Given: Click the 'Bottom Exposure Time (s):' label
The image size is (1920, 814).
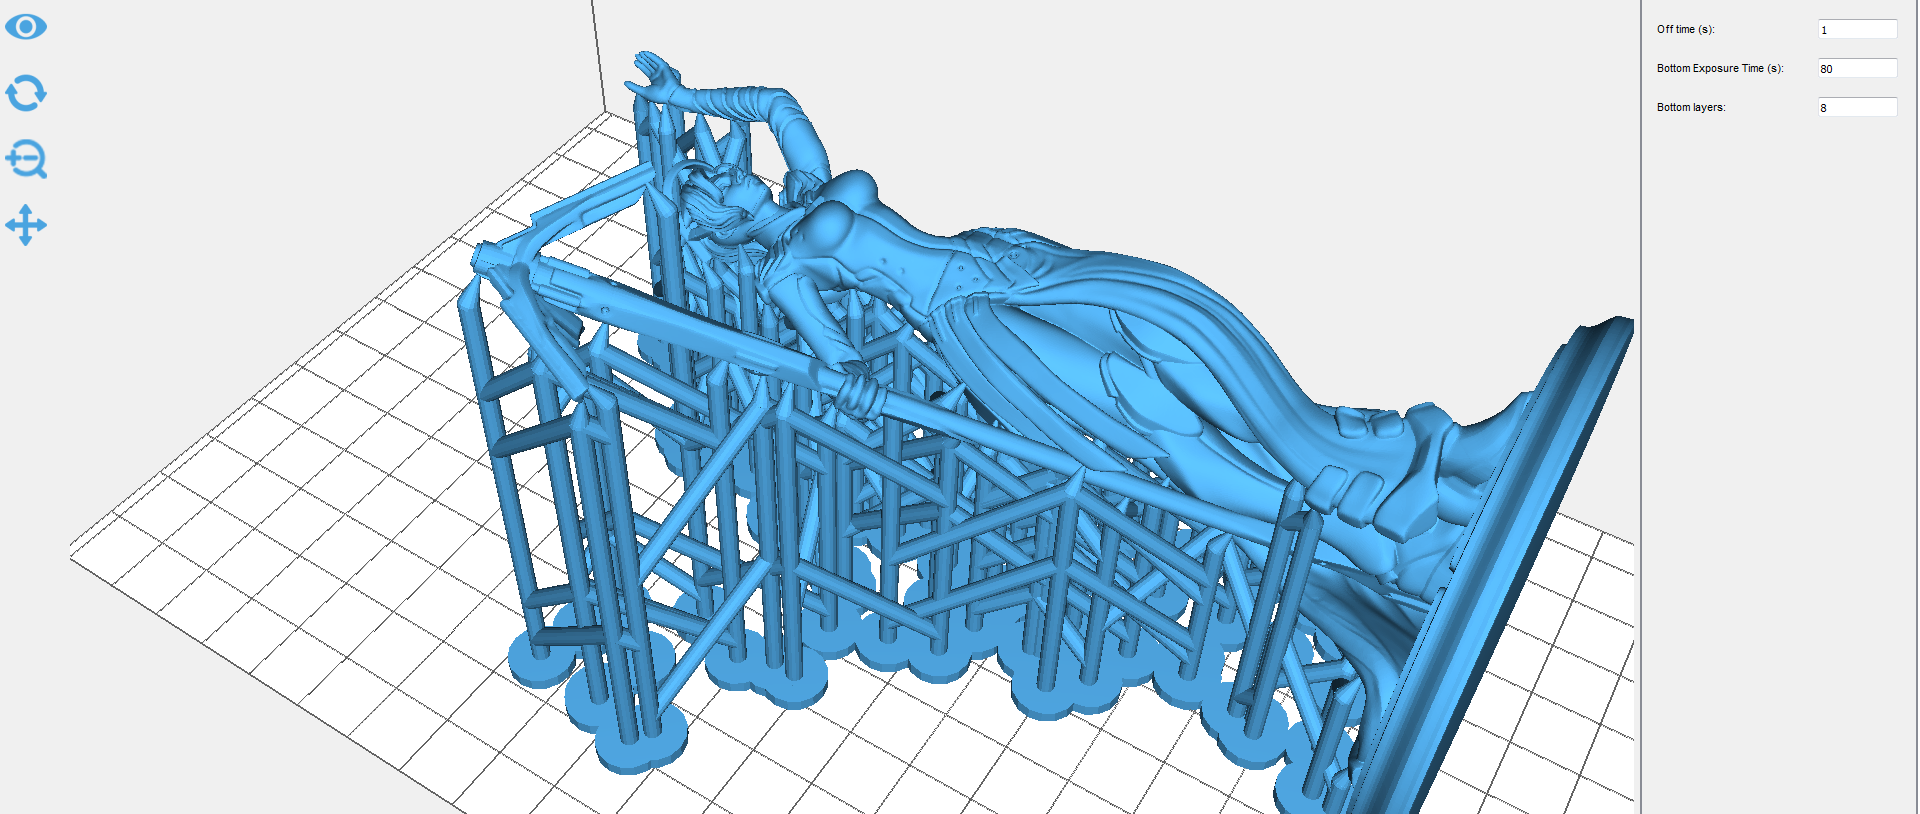Looking at the screenshot, I should 1720,68.
